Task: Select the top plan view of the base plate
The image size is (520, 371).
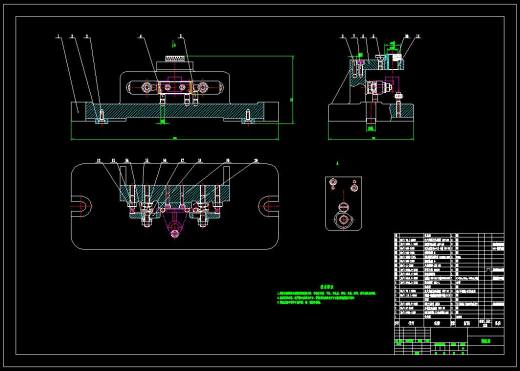Action: point(175,206)
